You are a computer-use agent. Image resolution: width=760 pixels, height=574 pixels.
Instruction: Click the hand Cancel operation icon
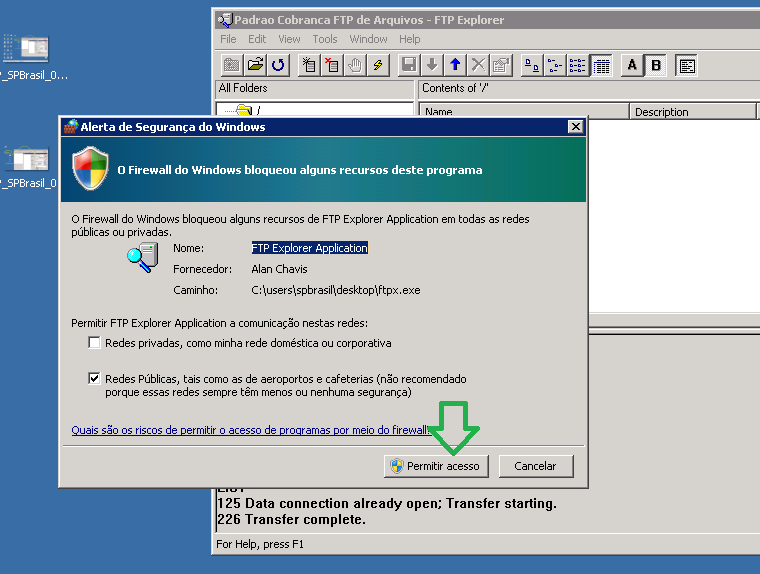[x=355, y=65]
